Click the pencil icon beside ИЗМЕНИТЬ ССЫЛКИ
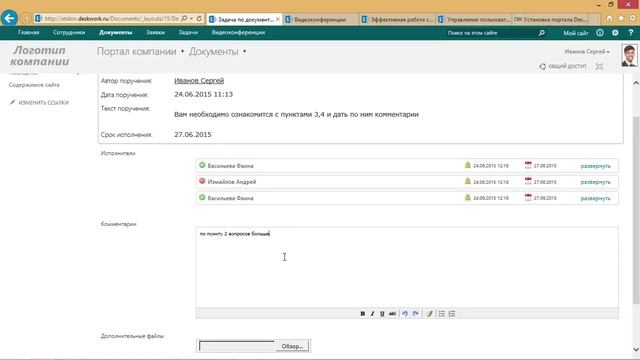 pos(13,102)
